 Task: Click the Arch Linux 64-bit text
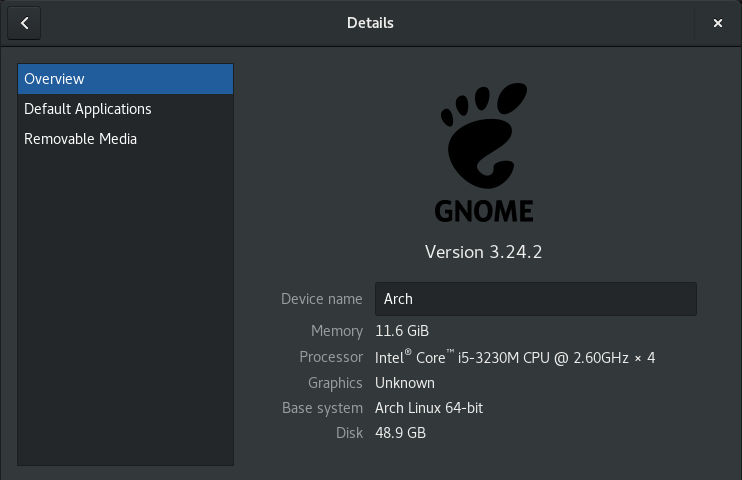pos(429,408)
